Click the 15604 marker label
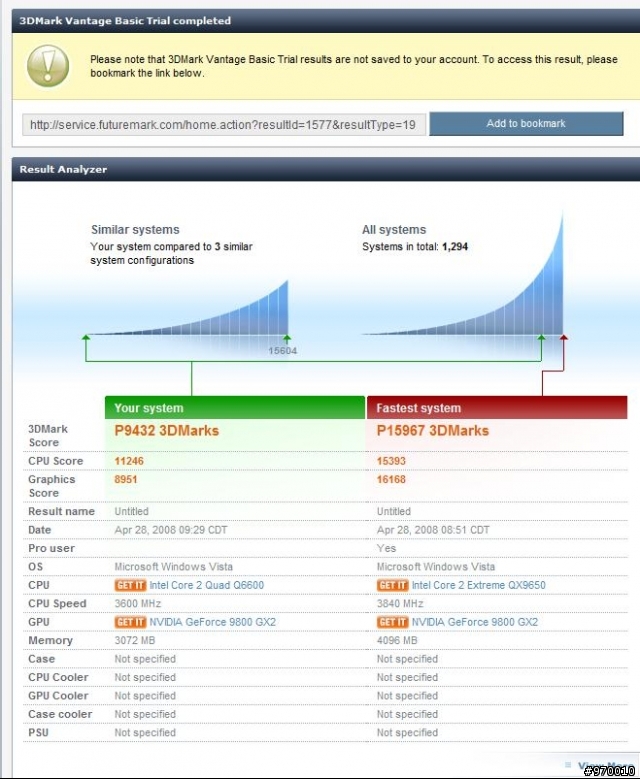 click(x=283, y=351)
